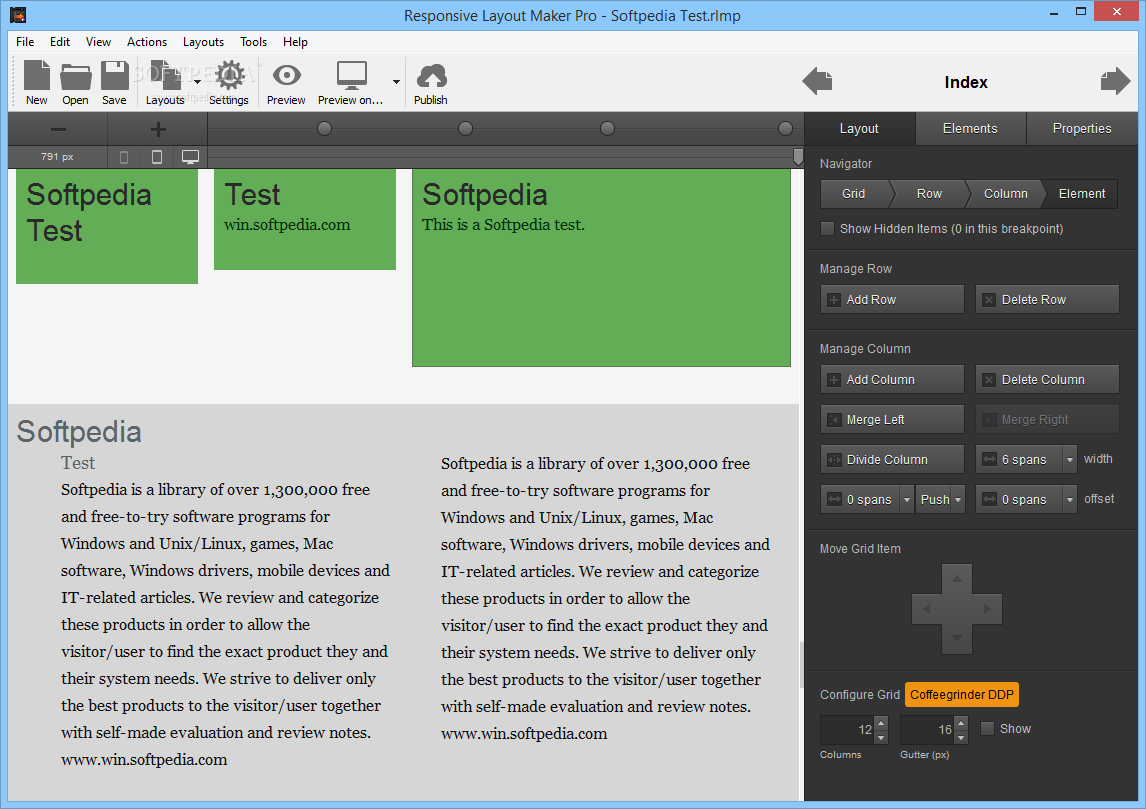Viewport: 1146px width, 809px height.
Task: Click the second breakpoint marker on ruler
Action: click(466, 129)
